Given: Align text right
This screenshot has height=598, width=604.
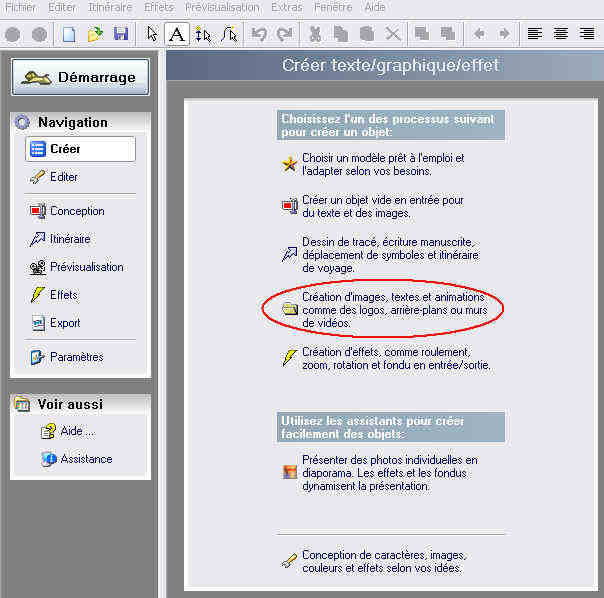Looking at the screenshot, I should pos(587,34).
